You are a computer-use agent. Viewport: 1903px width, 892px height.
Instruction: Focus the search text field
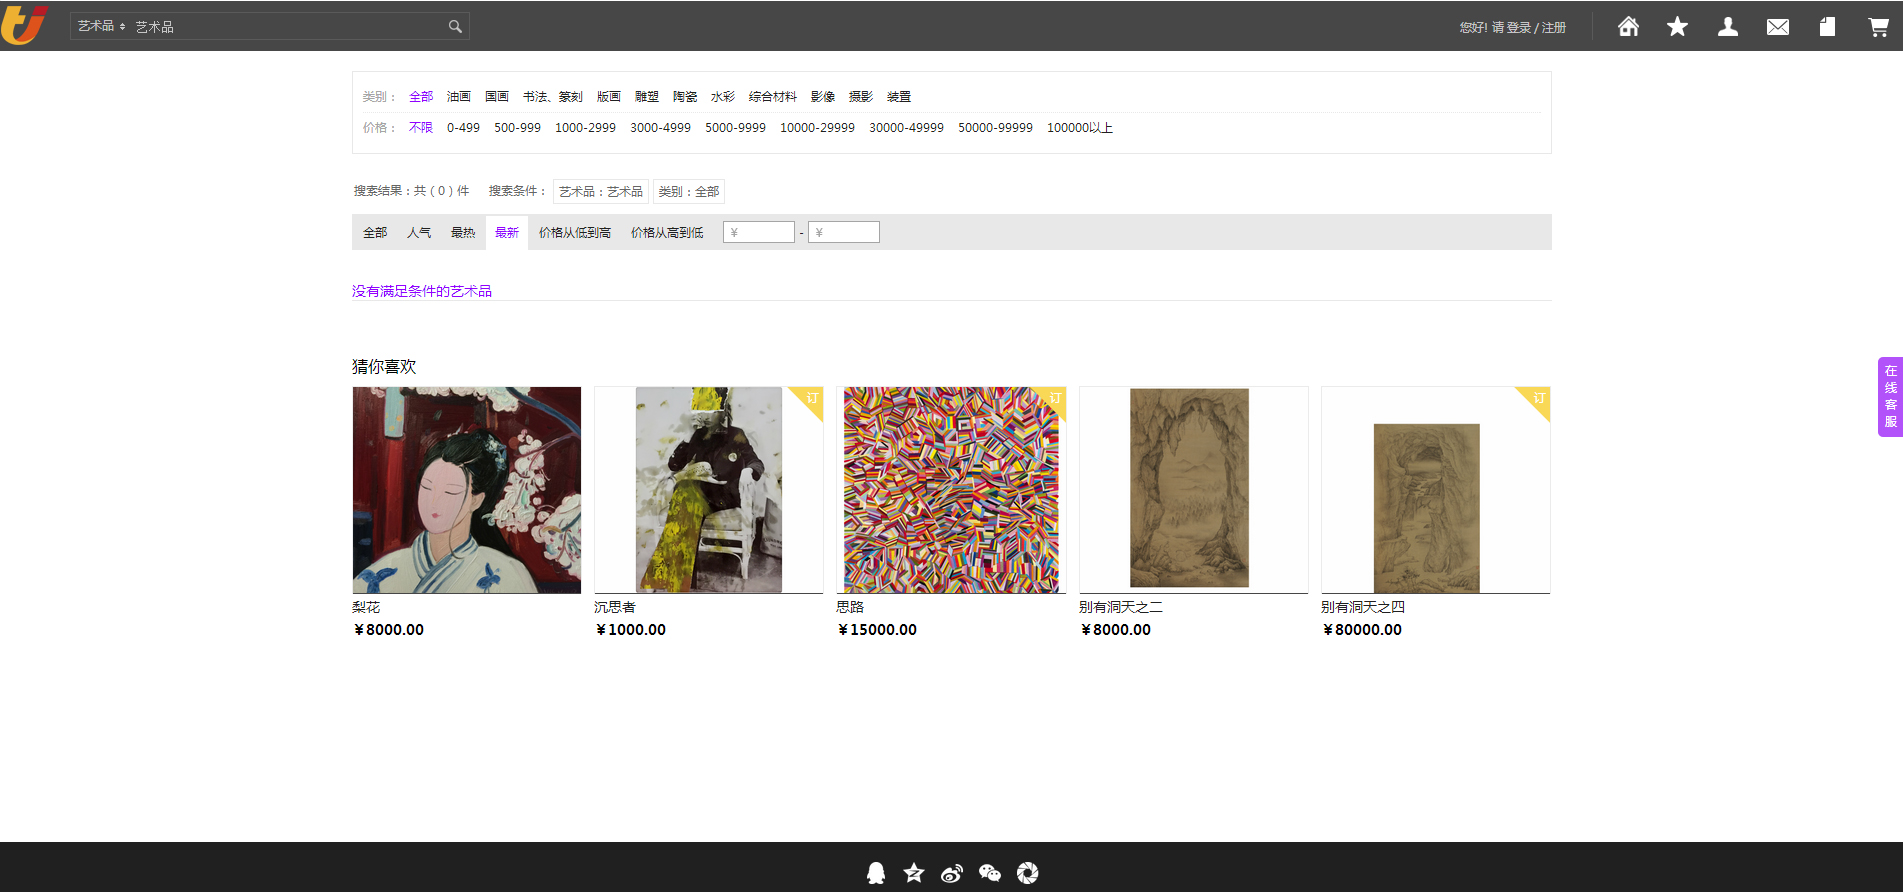coord(290,27)
